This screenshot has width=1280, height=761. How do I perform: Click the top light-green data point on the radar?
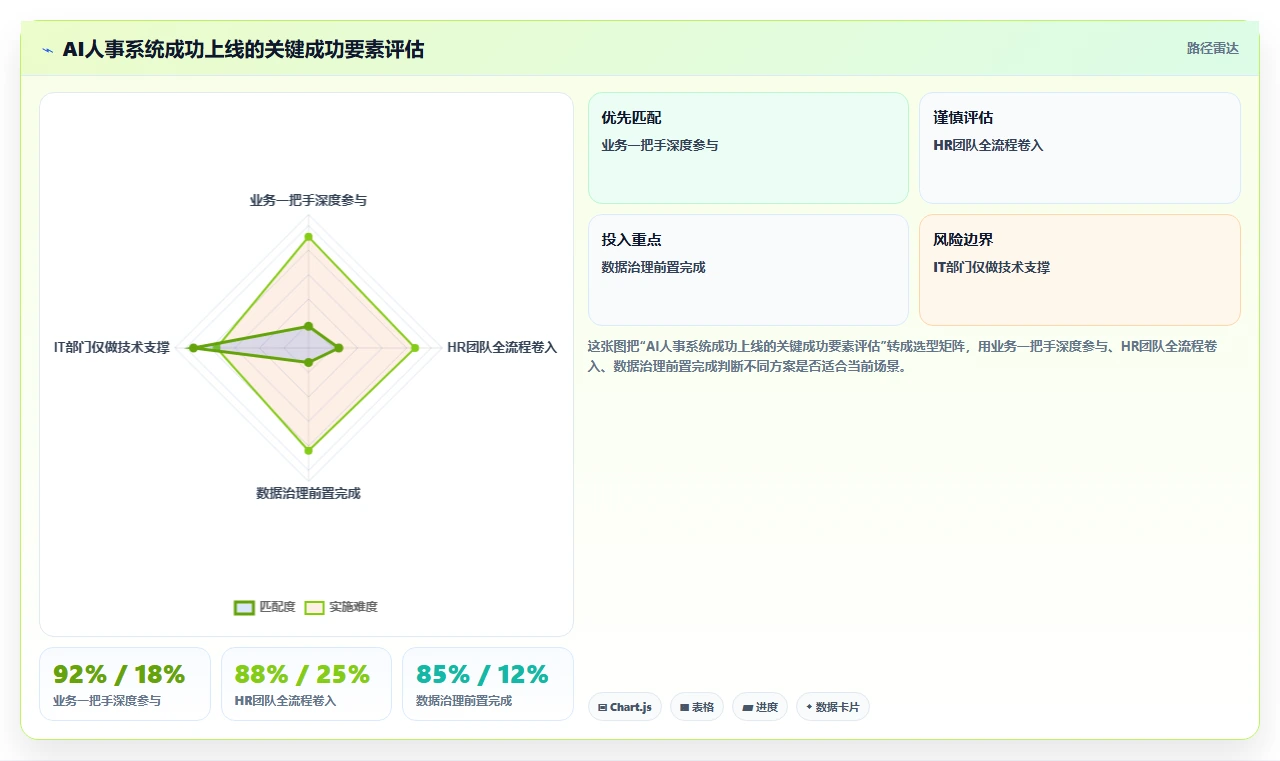click(x=308, y=237)
